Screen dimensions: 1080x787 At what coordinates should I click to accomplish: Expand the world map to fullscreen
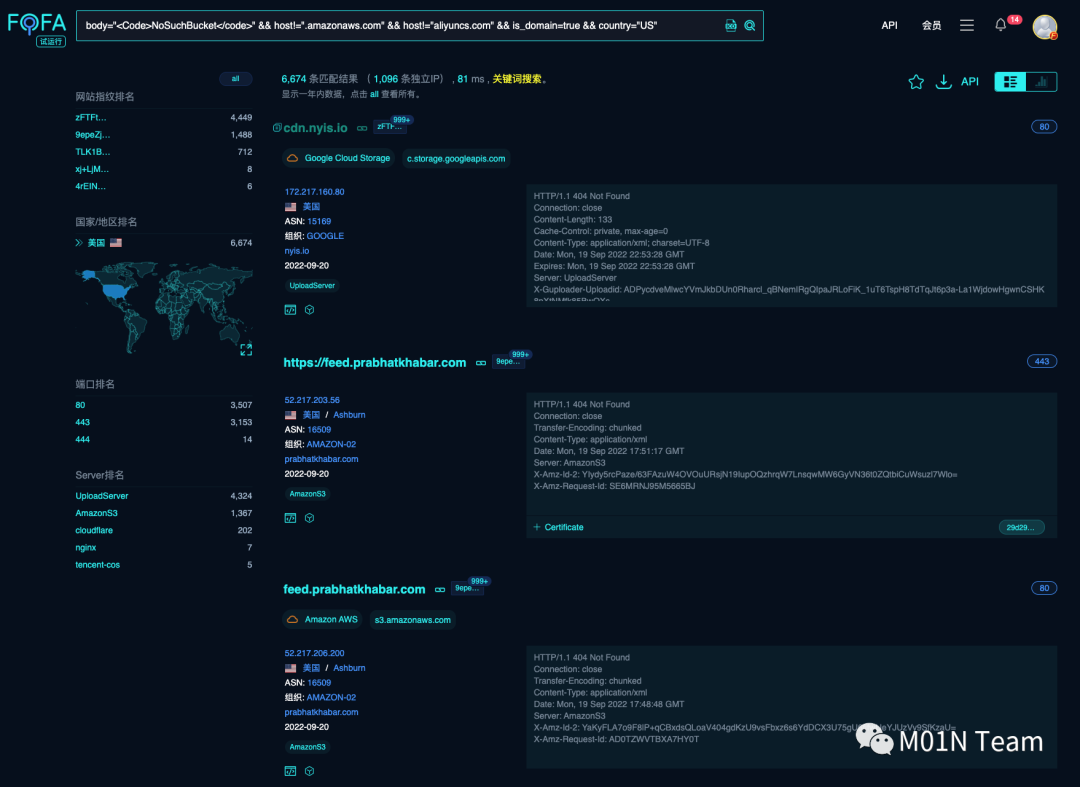click(246, 350)
